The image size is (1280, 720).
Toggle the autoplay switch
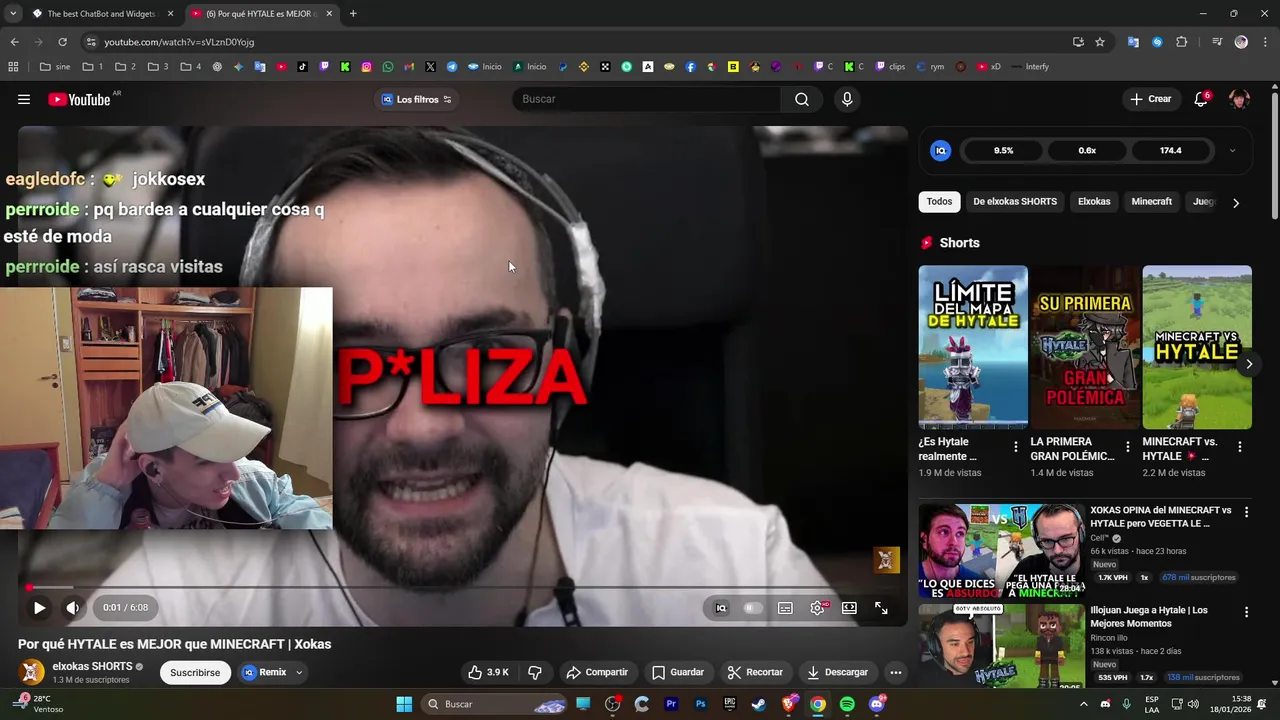[x=753, y=607]
